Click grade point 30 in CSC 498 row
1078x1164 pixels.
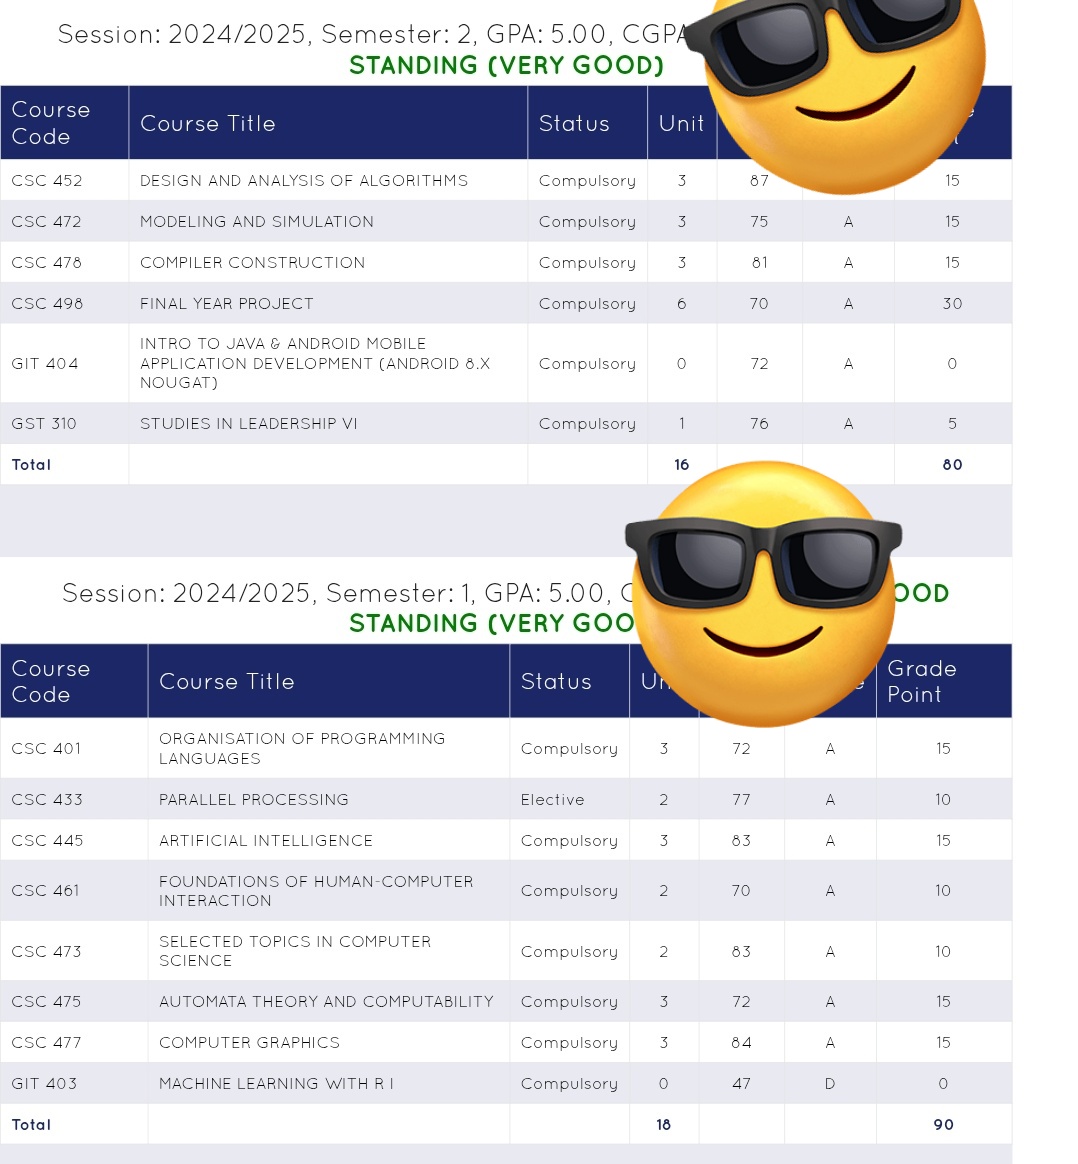pyautogui.click(x=952, y=303)
